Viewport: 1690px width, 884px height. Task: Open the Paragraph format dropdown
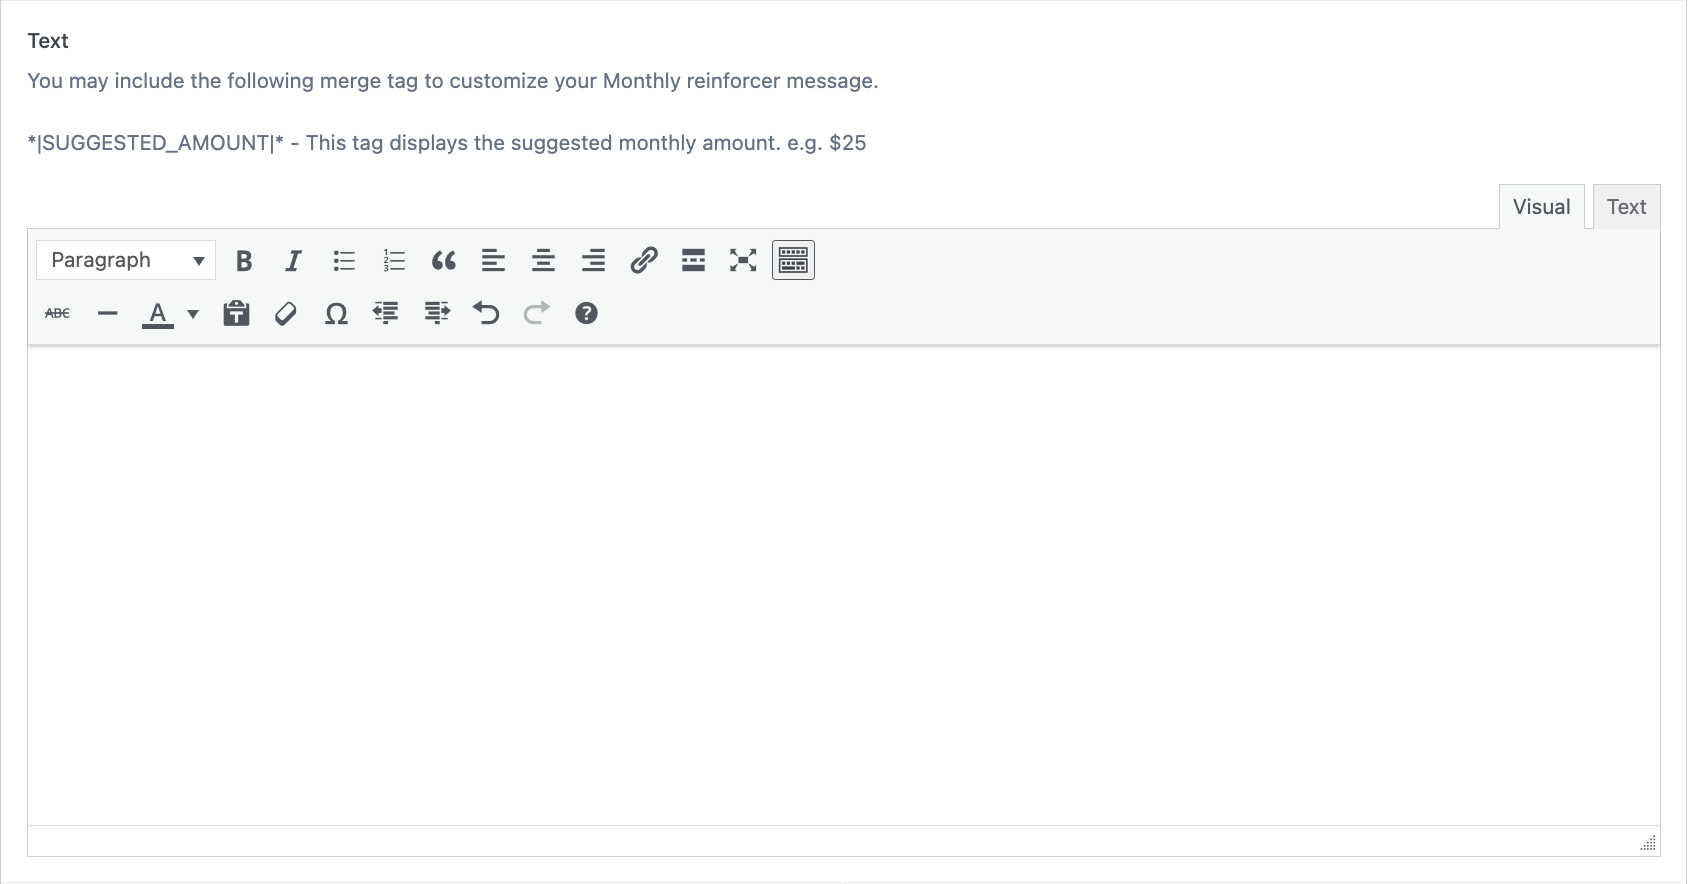[126, 261]
